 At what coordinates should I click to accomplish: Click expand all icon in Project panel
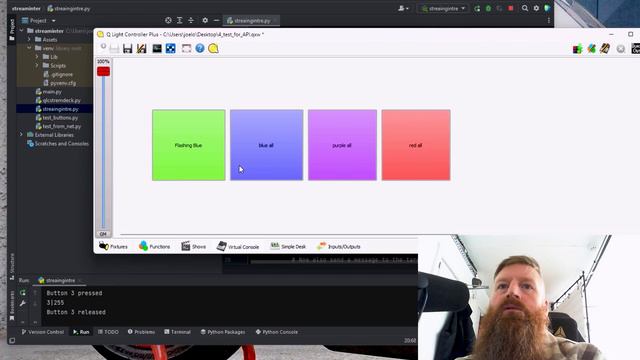pos(180,20)
